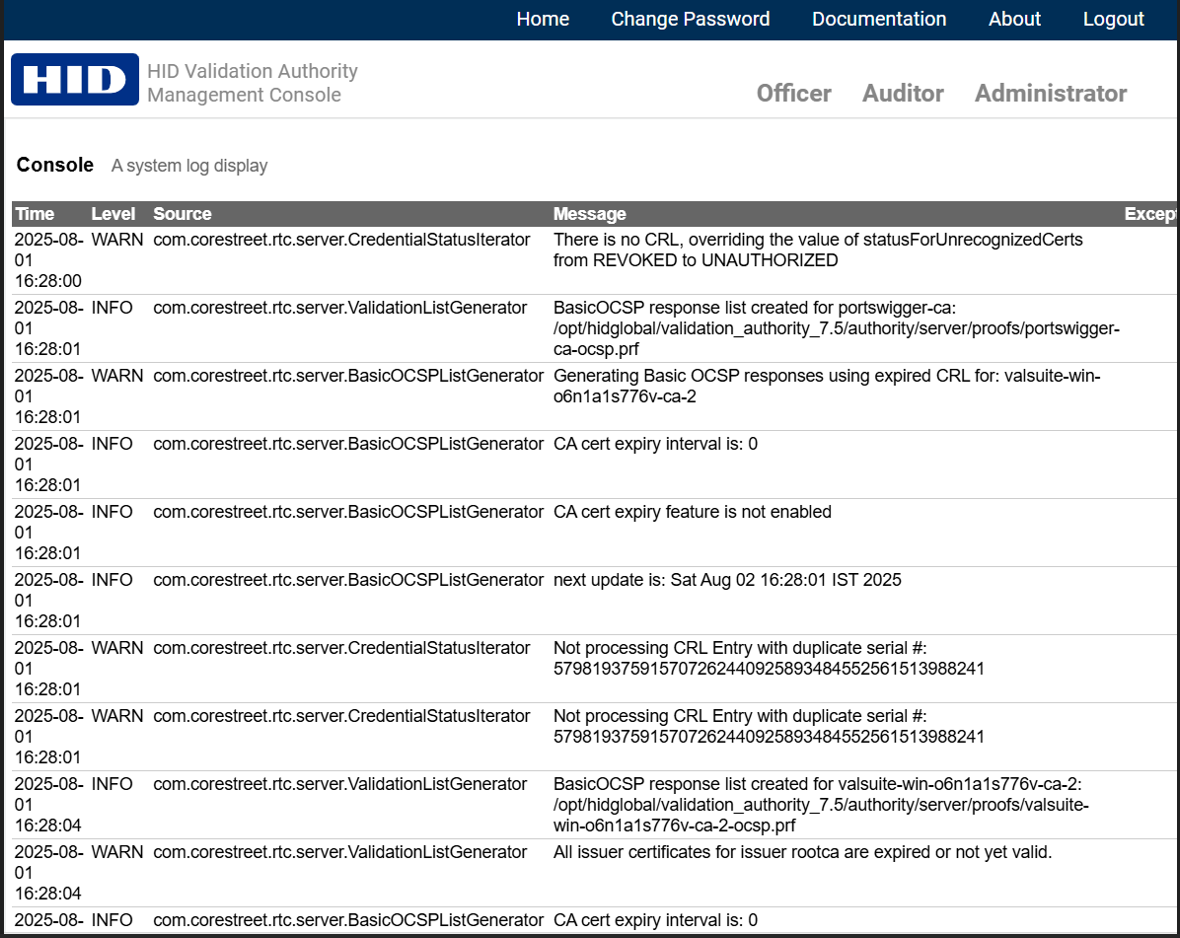
Task: Click the Level column header
Action: point(113,213)
